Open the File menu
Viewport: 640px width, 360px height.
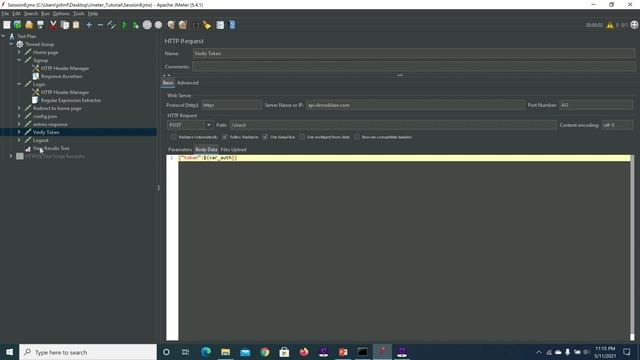coord(5,13)
